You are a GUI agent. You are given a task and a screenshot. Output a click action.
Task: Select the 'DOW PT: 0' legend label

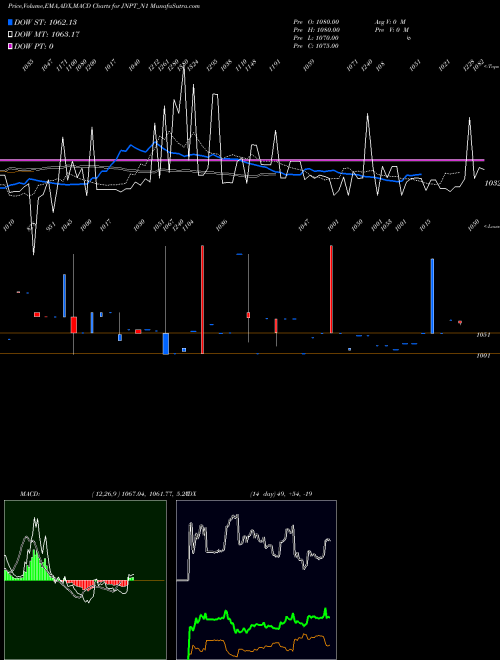pos(34,46)
